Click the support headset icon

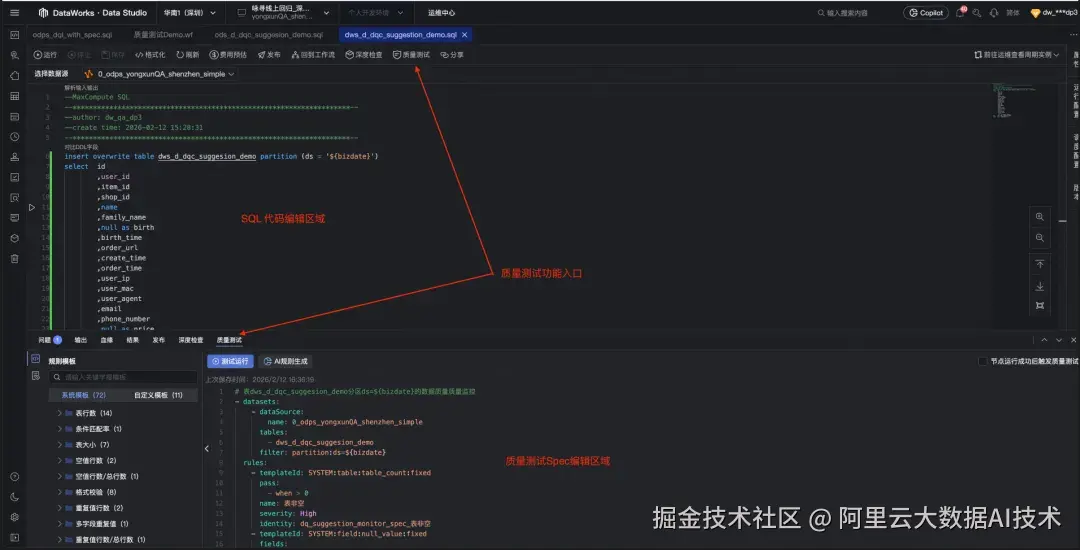[994, 12]
